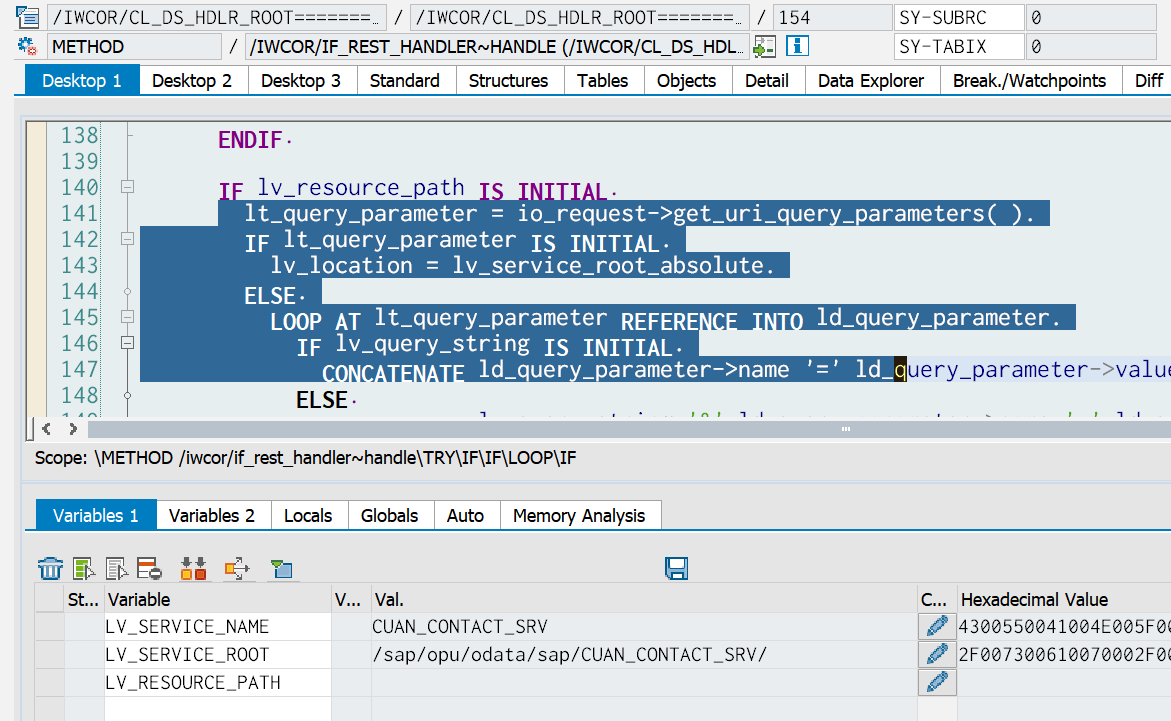
Task: Click the line number field showing 154
Action: (831, 17)
